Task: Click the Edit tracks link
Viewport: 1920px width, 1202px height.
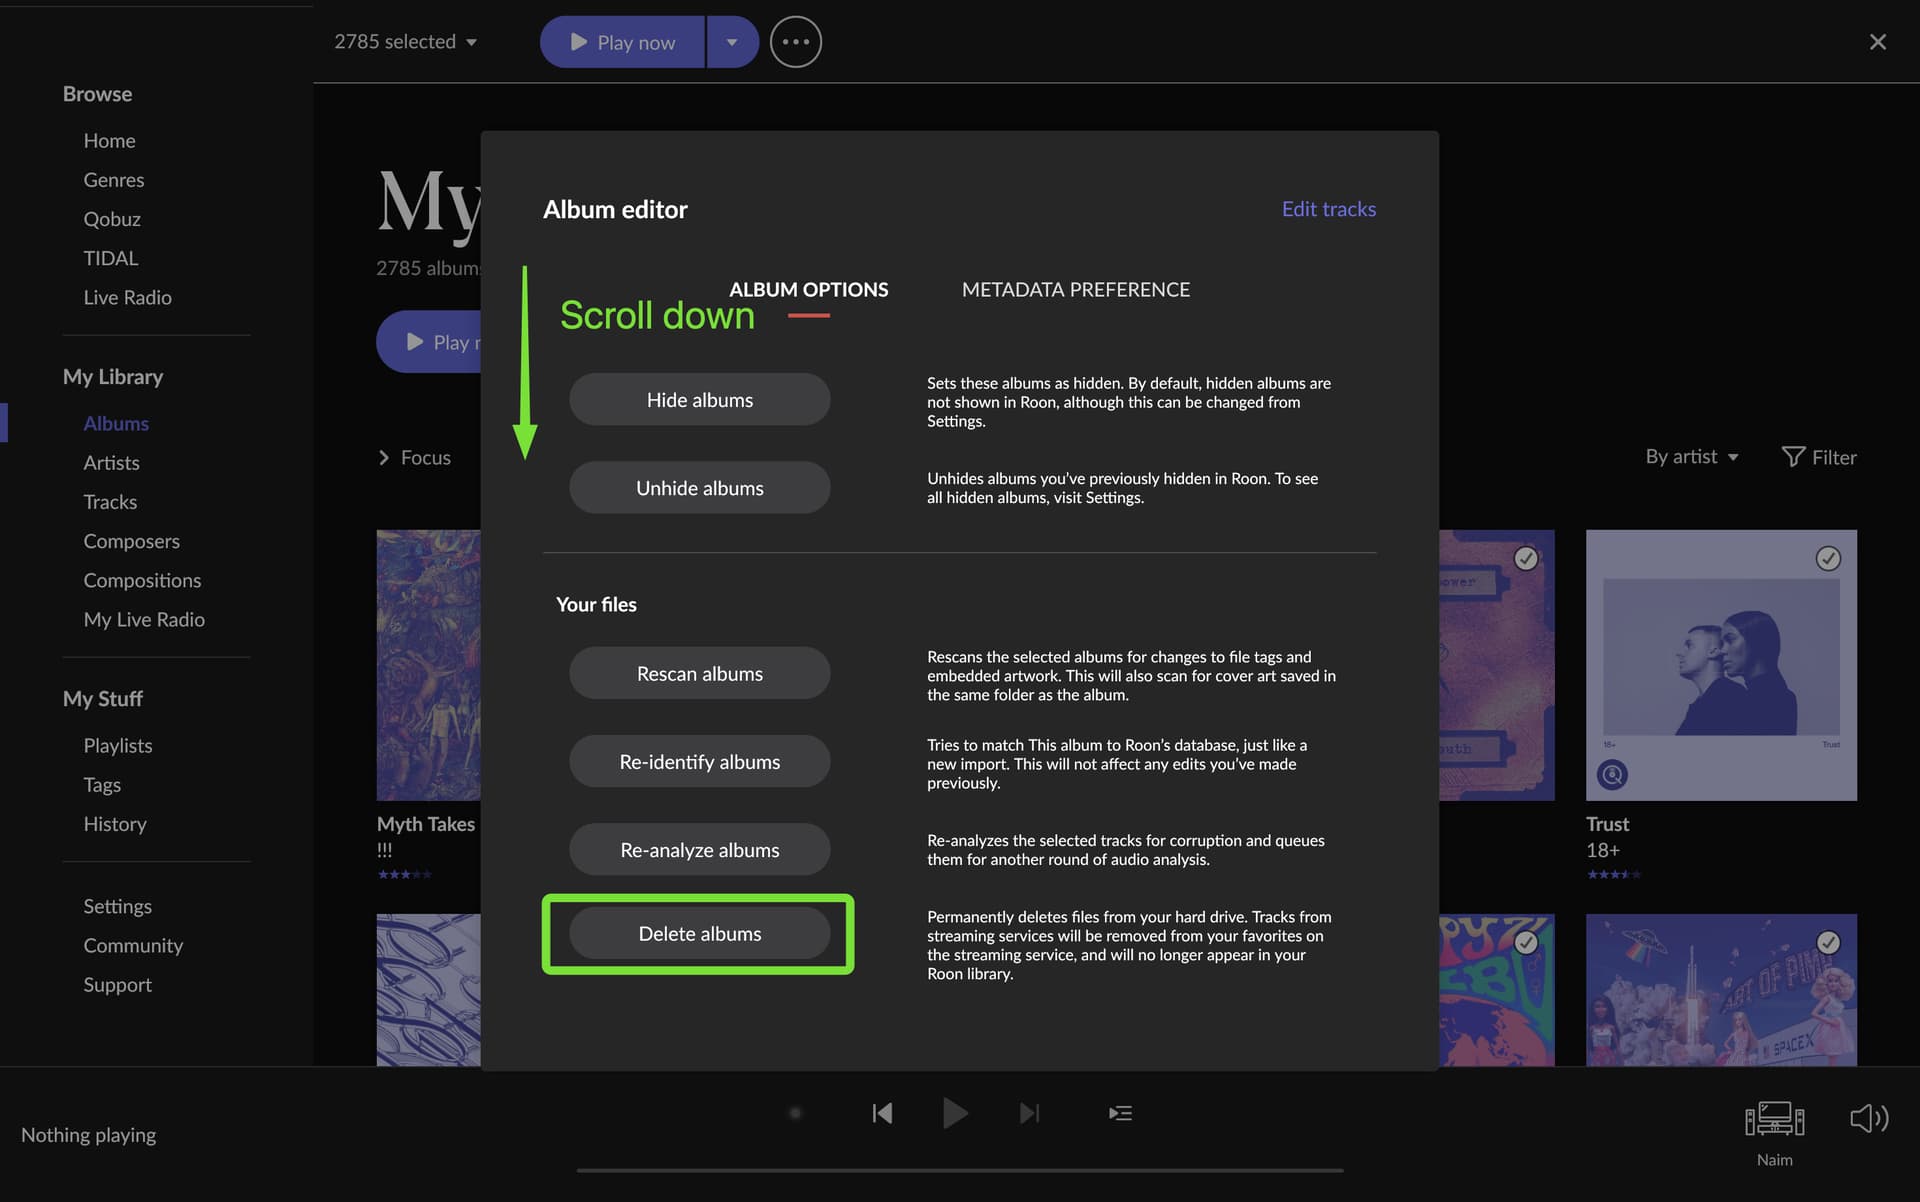Action: (x=1328, y=208)
